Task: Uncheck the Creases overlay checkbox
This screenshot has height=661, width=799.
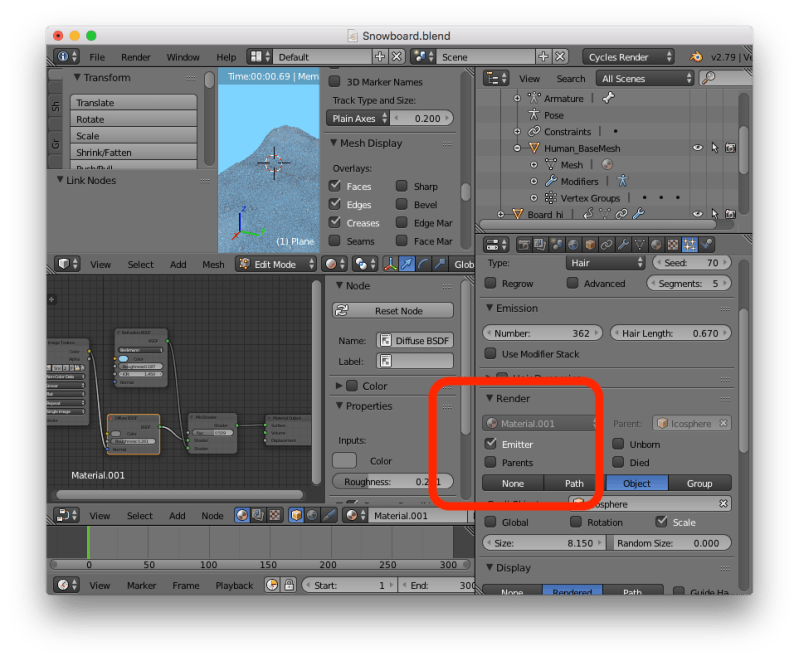Action: pyautogui.click(x=335, y=222)
